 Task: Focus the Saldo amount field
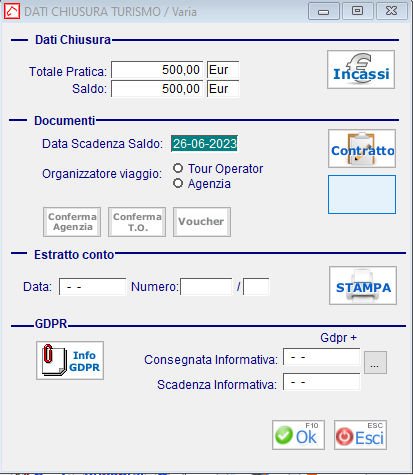click(157, 89)
